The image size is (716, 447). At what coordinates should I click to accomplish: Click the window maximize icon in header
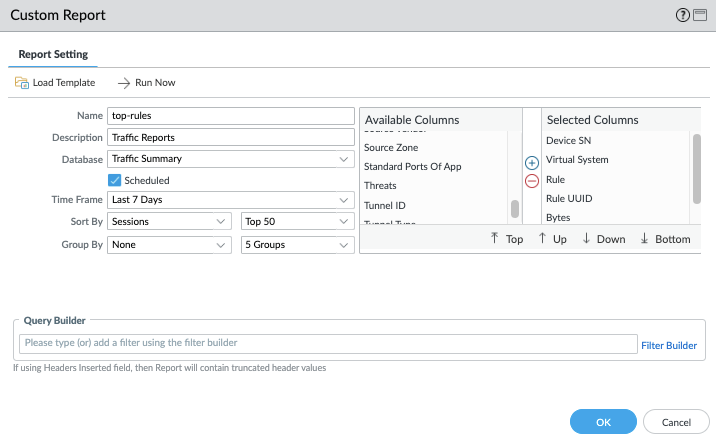click(700, 15)
